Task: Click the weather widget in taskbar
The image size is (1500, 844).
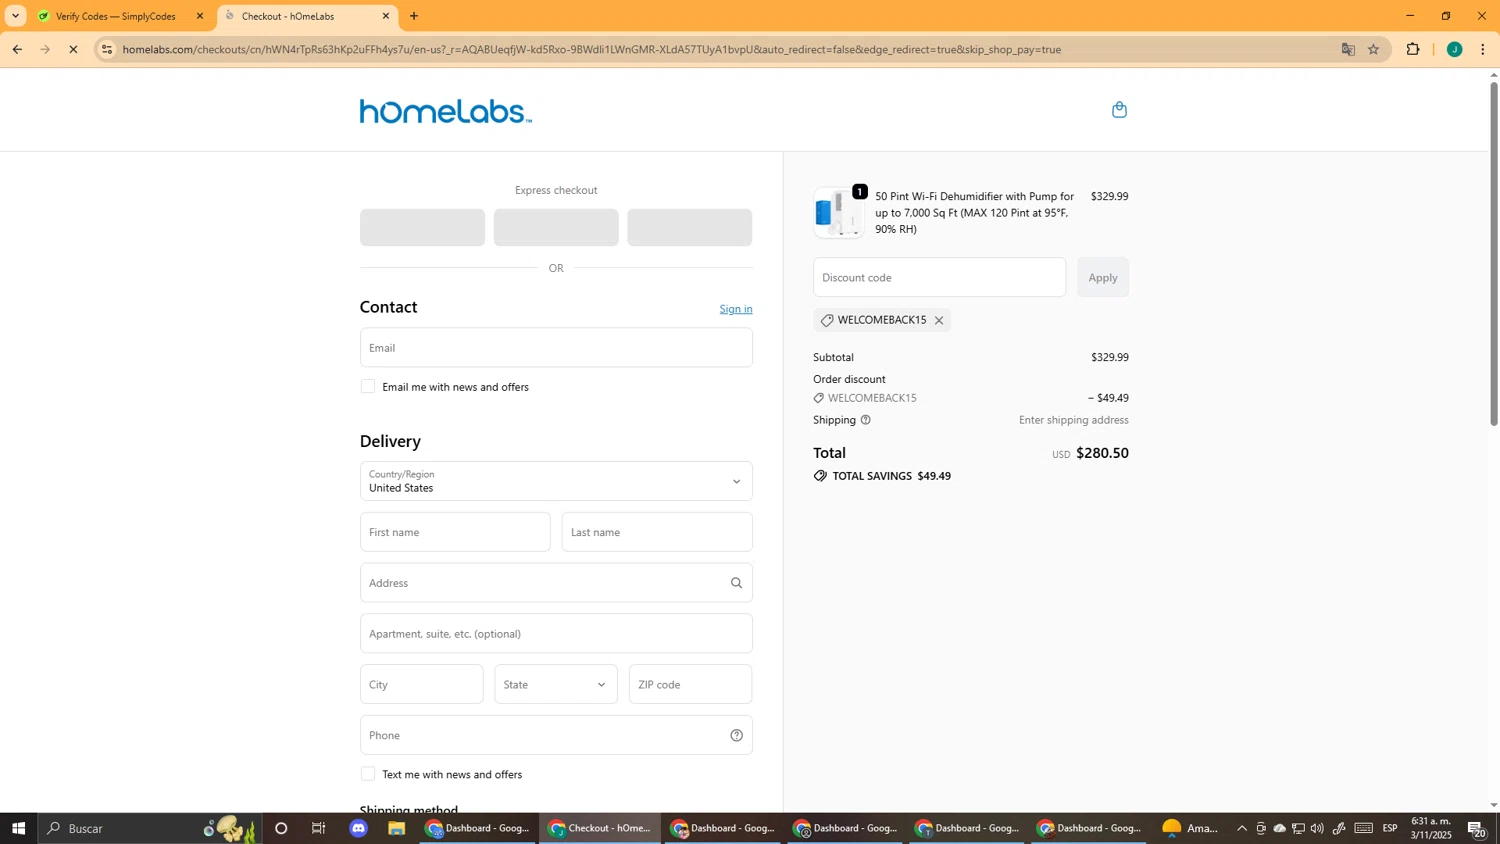Action: pos(1190,828)
